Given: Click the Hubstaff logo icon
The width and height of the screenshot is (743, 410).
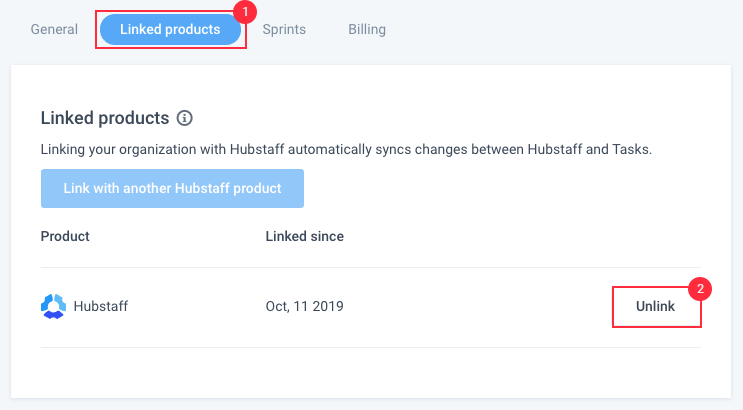Looking at the screenshot, I should click(x=53, y=306).
